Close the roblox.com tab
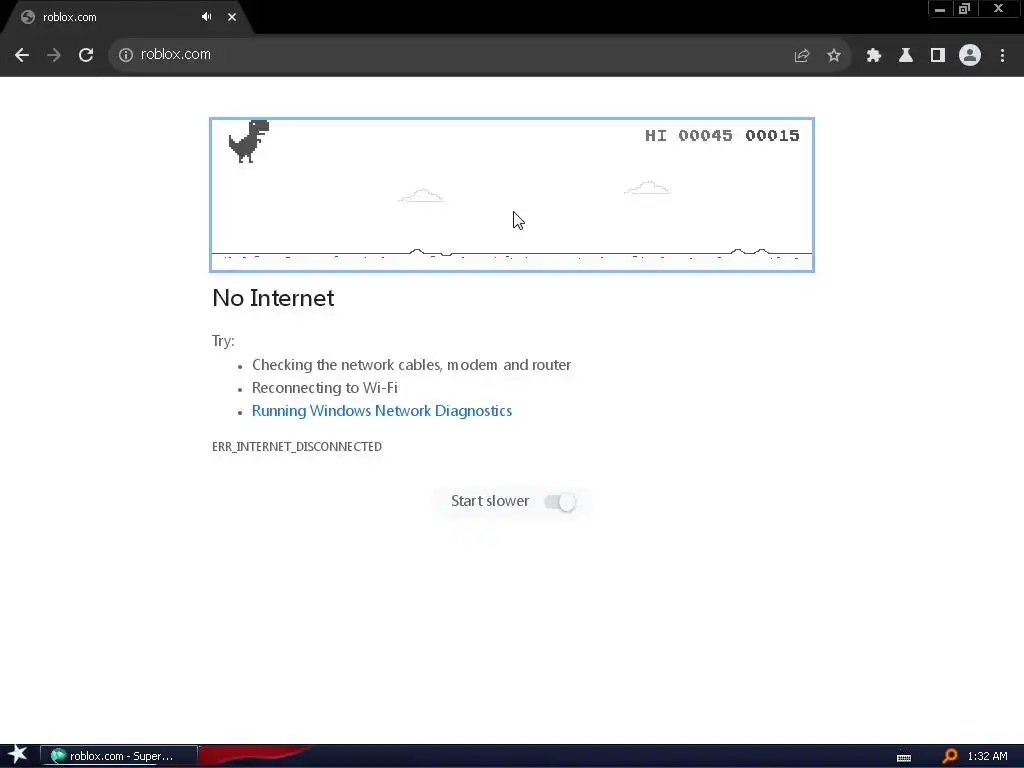The width and height of the screenshot is (1024, 768). [x=232, y=17]
